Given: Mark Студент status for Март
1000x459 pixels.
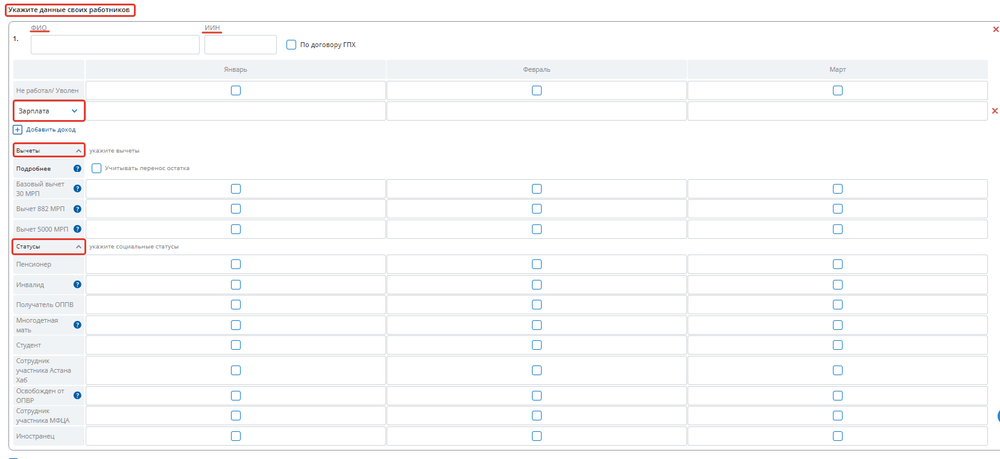Looking at the screenshot, I should [x=838, y=345].
